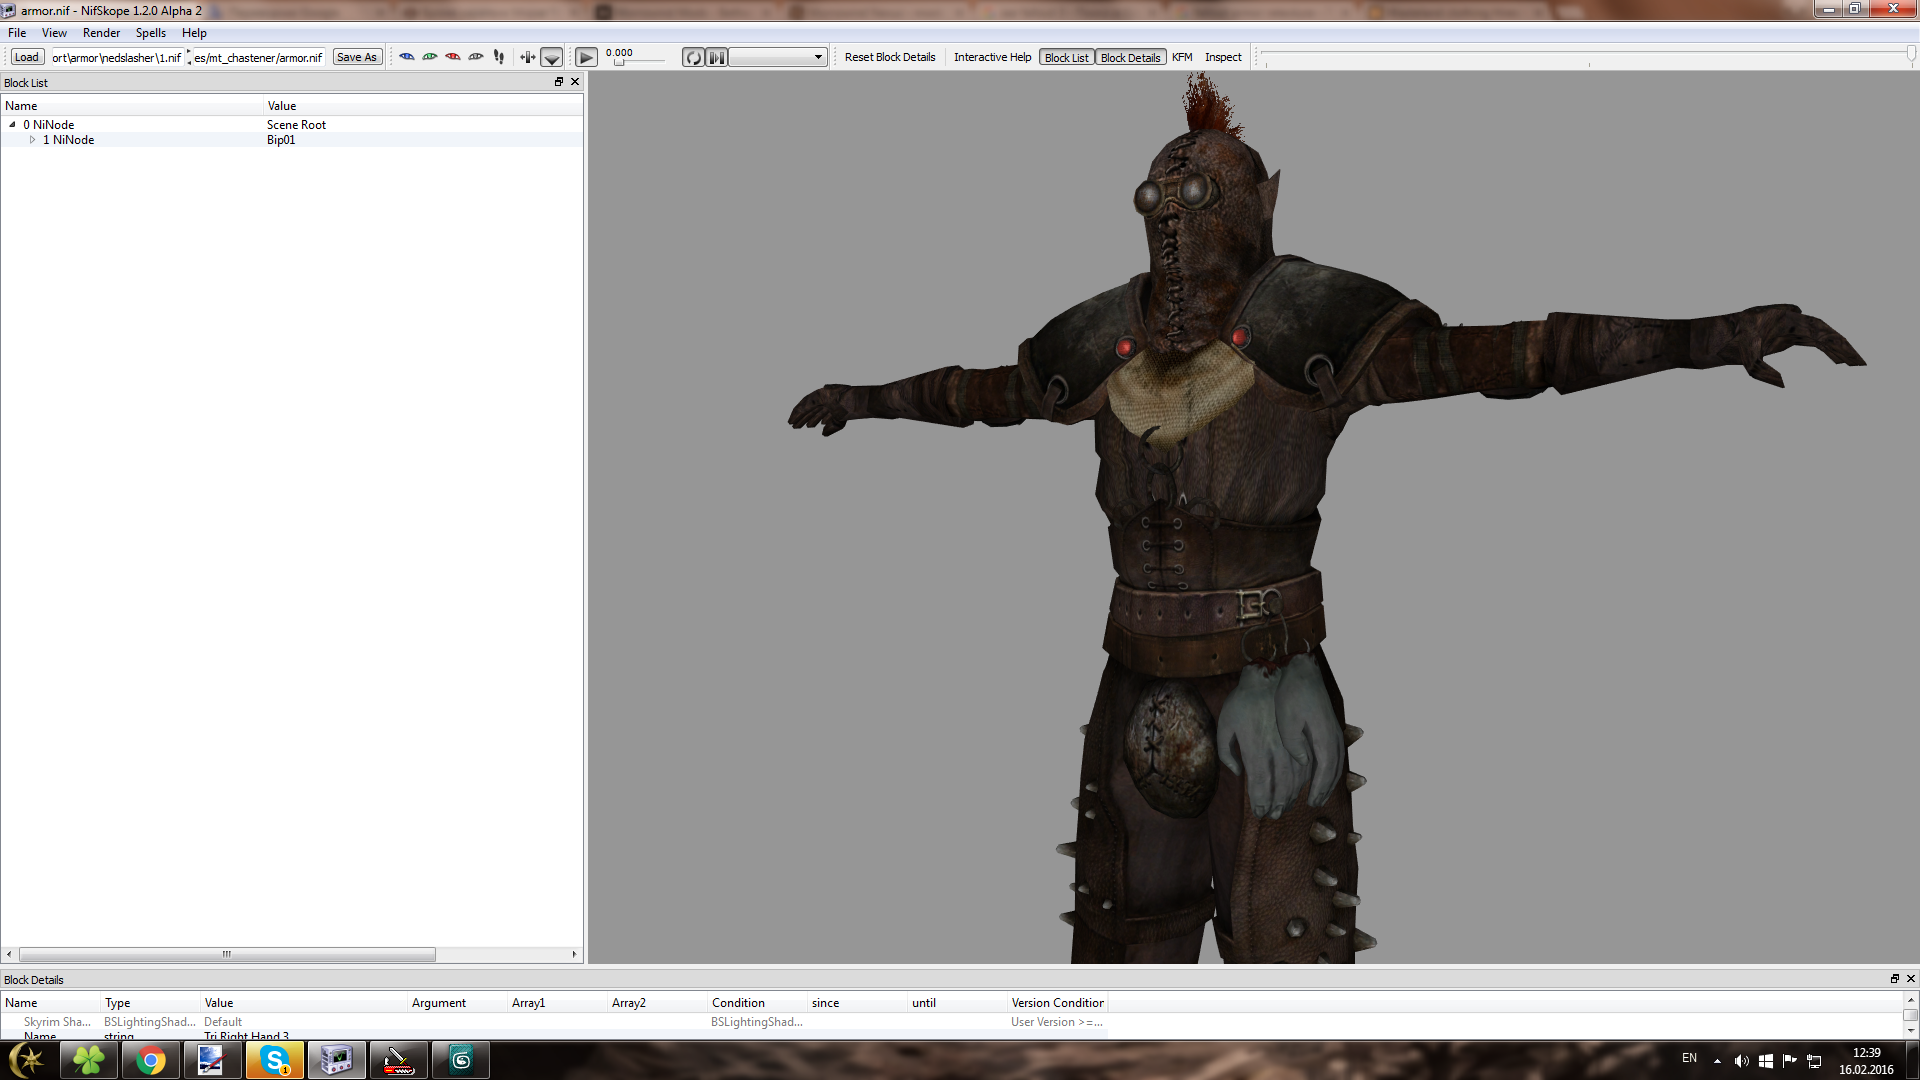The width and height of the screenshot is (1920, 1080).
Task: Click the Block List scroll right arrow
Action: 574,954
